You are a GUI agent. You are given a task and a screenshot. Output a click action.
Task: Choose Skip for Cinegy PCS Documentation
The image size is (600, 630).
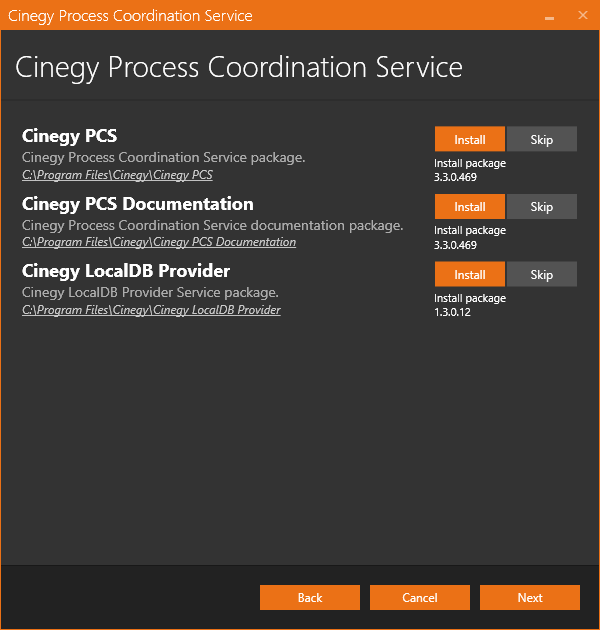542,207
